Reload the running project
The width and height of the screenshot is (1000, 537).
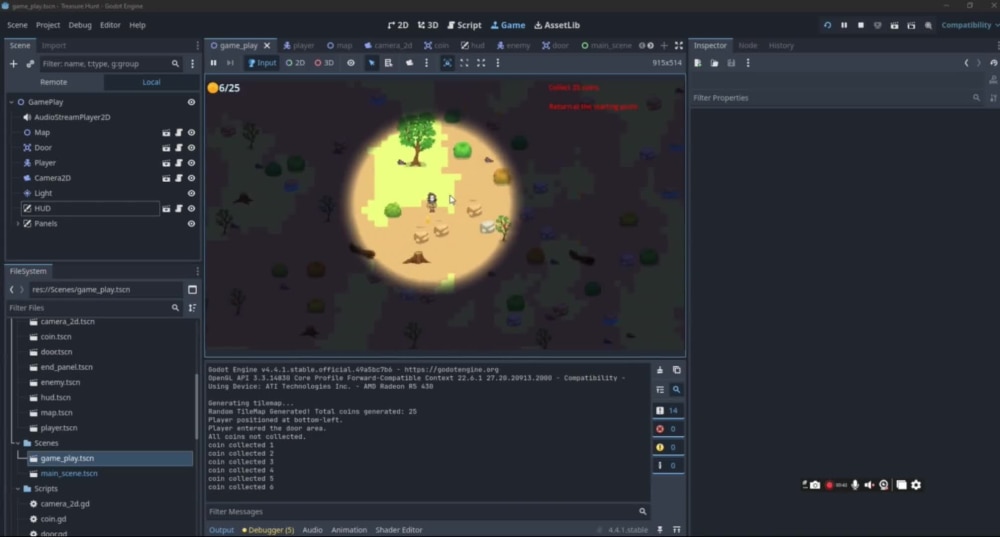pyautogui.click(x=827, y=26)
